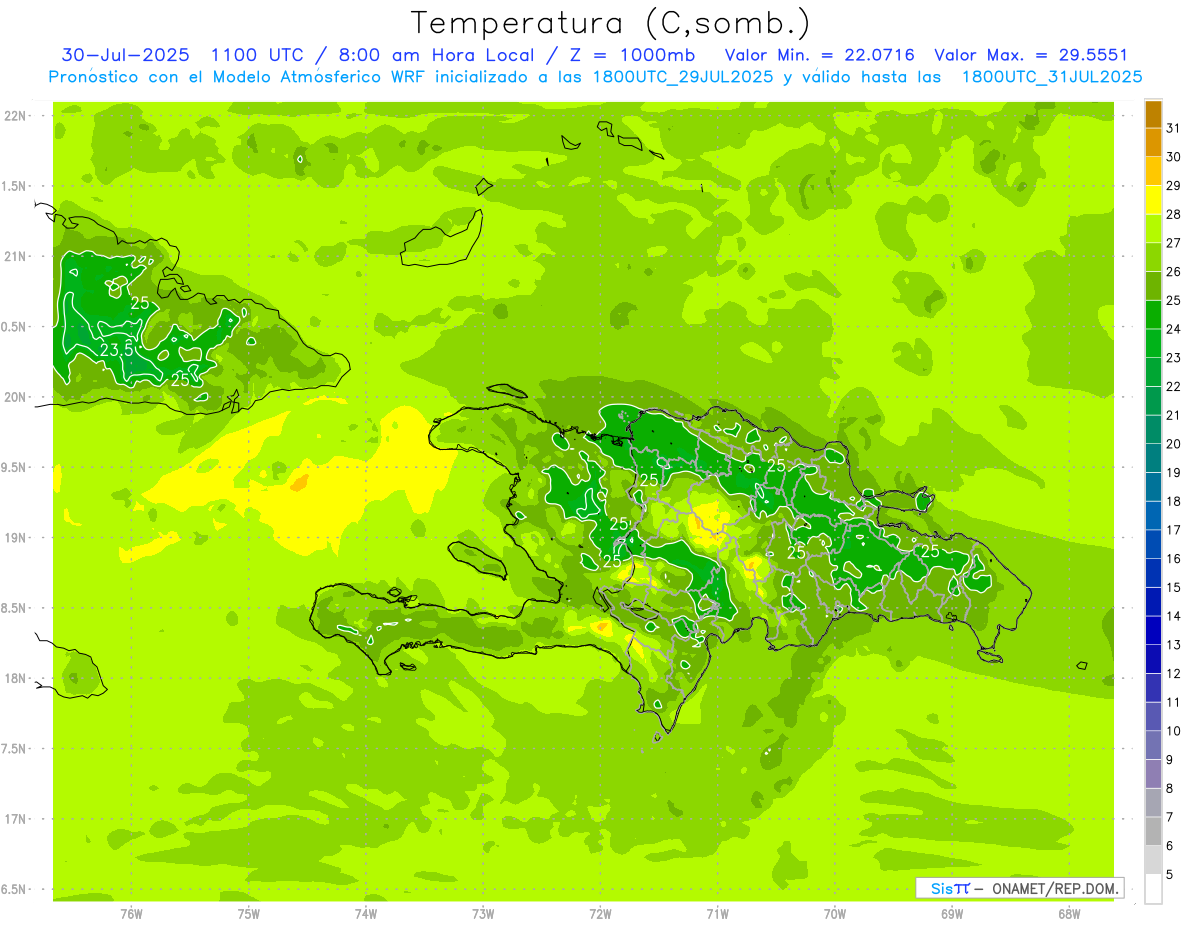Click the '68W' longitude label
The width and height of the screenshot is (1200, 927).
point(1069,914)
